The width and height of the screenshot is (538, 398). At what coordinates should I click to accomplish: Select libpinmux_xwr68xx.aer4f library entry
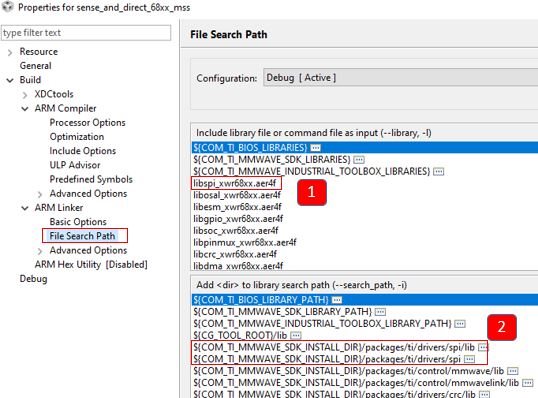point(245,242)
